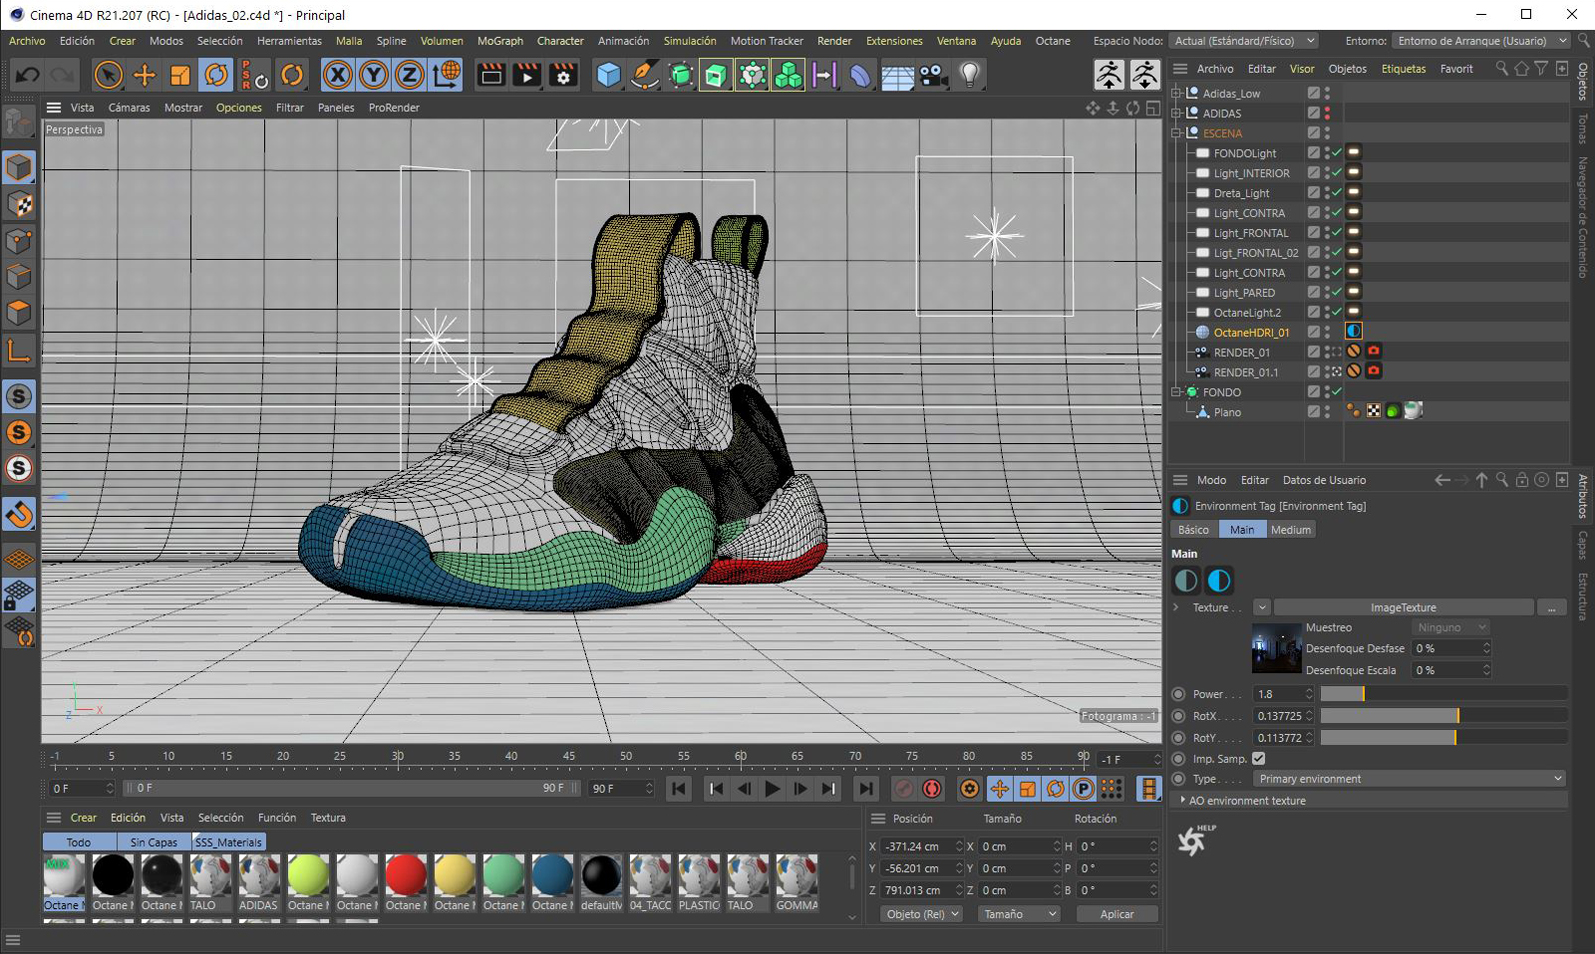Select the axis L tool
Viewport: 1595px width, 954px height.
[19, 349]
